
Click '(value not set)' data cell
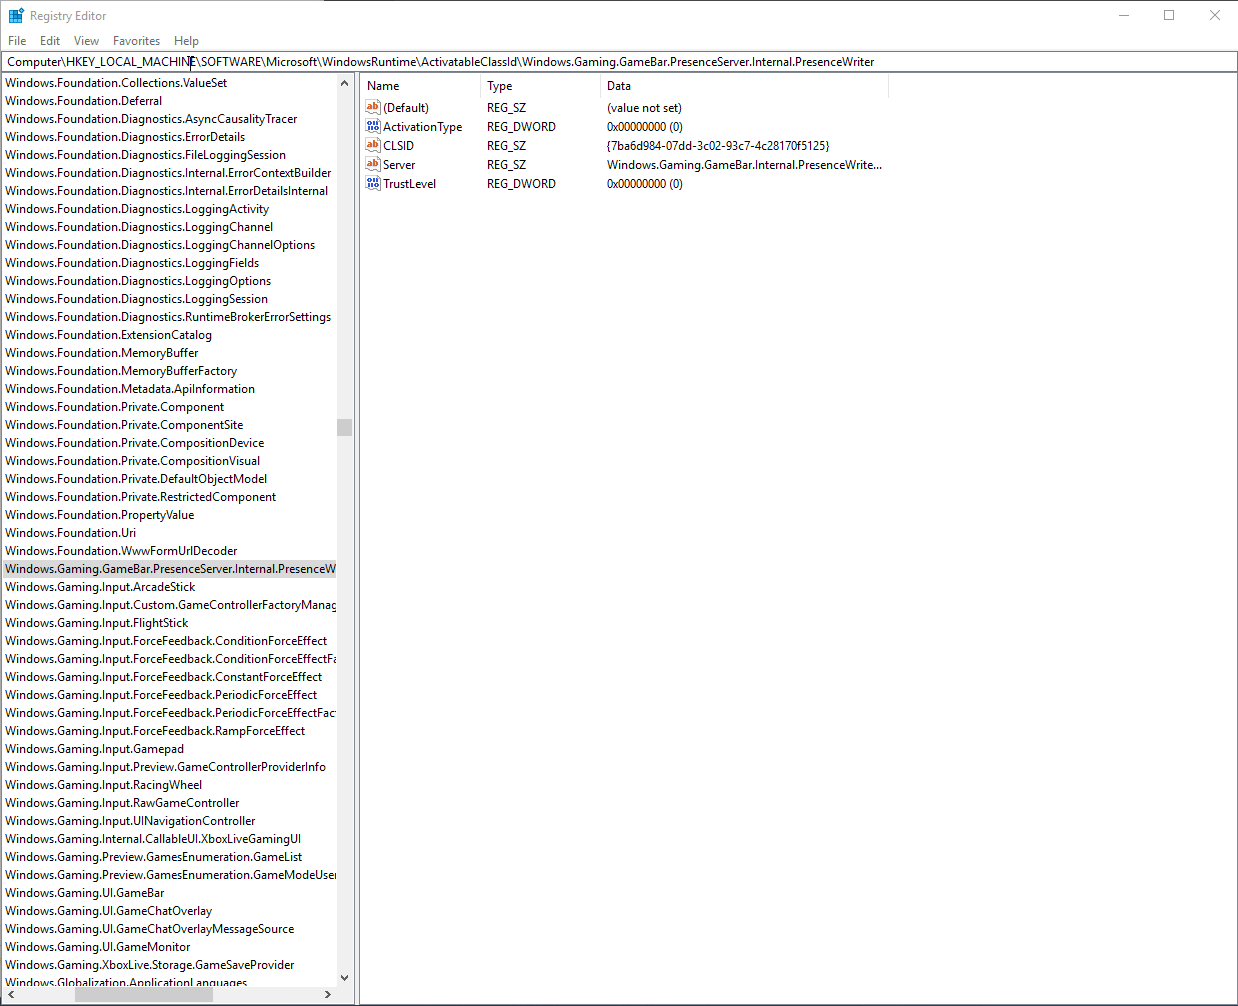[644, 108]
